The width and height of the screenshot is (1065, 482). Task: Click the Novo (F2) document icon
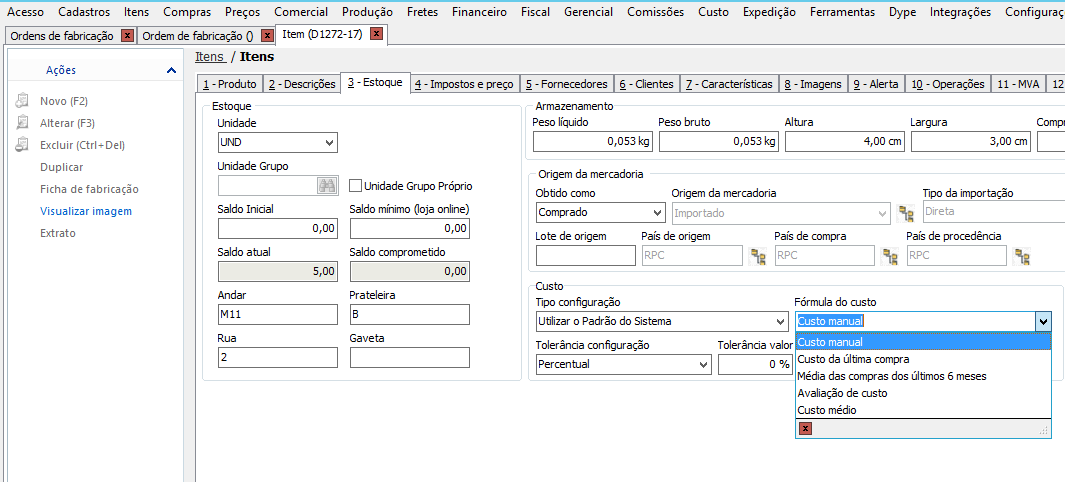(x=22, y=101)
